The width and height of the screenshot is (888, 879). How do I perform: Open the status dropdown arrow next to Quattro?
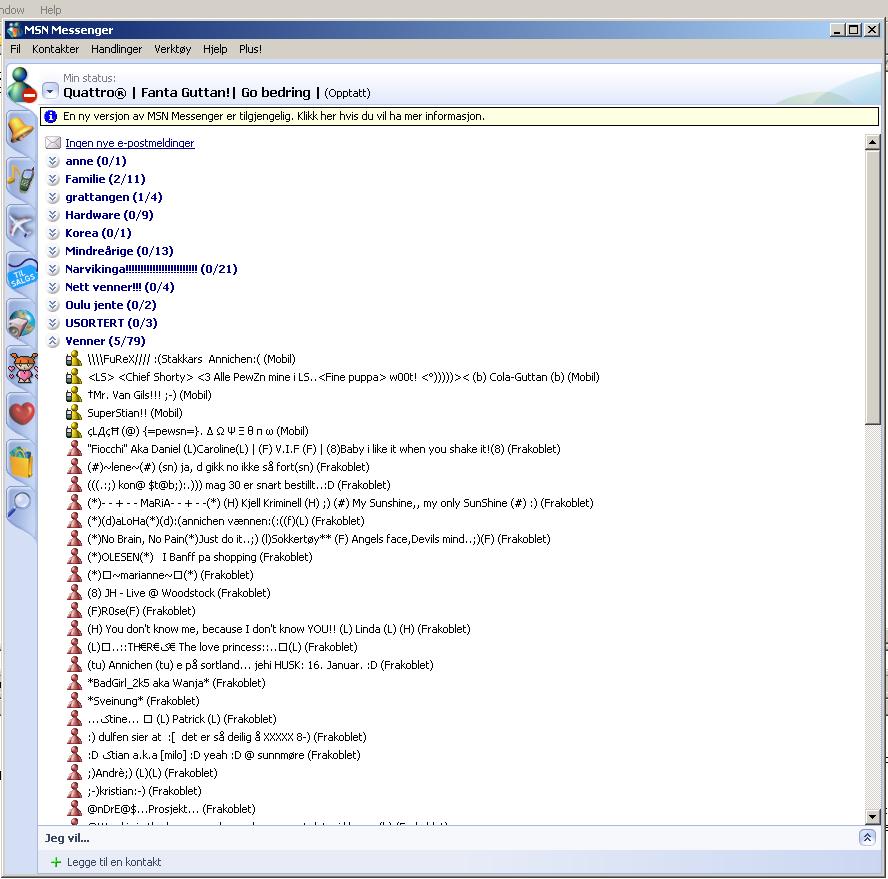(50, 91)
